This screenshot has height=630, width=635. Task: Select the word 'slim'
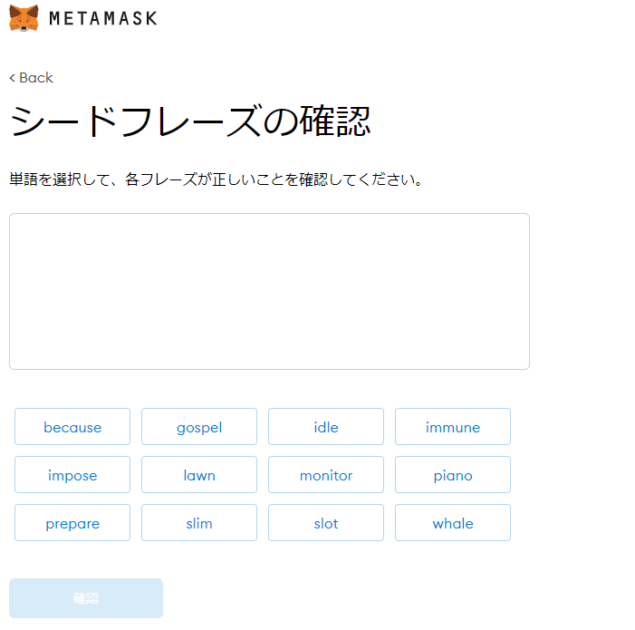click(199, 523)
